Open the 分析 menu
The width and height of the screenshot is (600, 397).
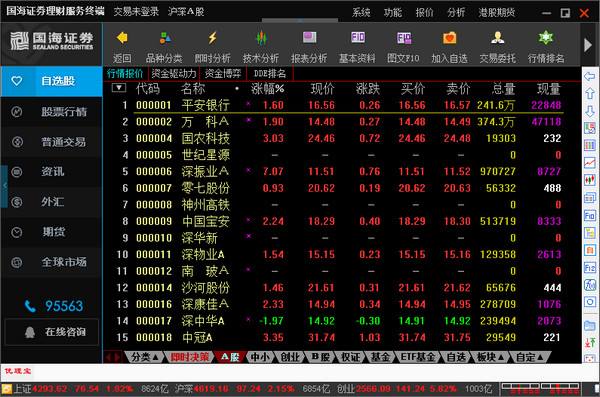456,13
